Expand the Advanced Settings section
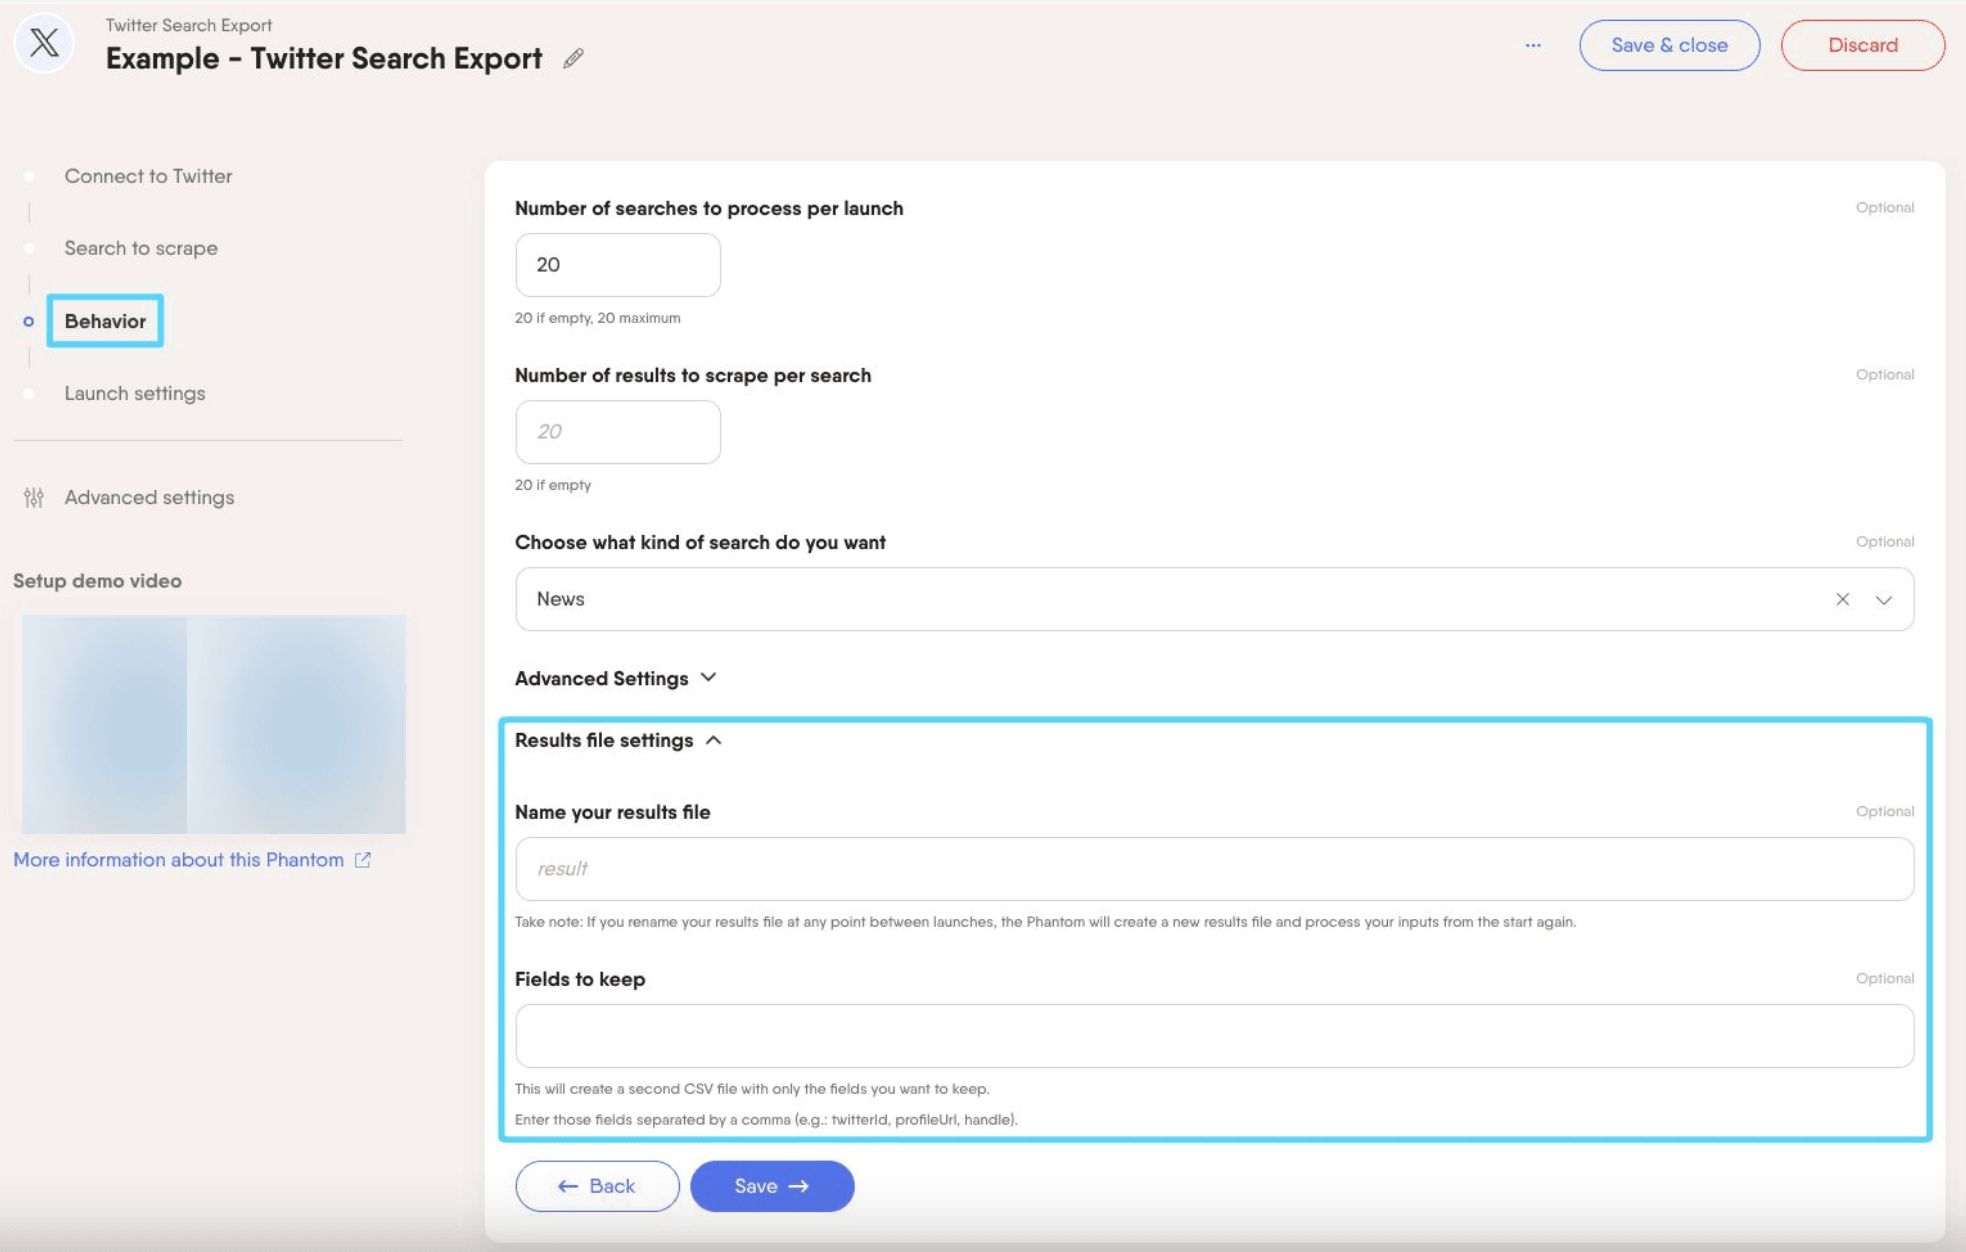 [616, 678]
